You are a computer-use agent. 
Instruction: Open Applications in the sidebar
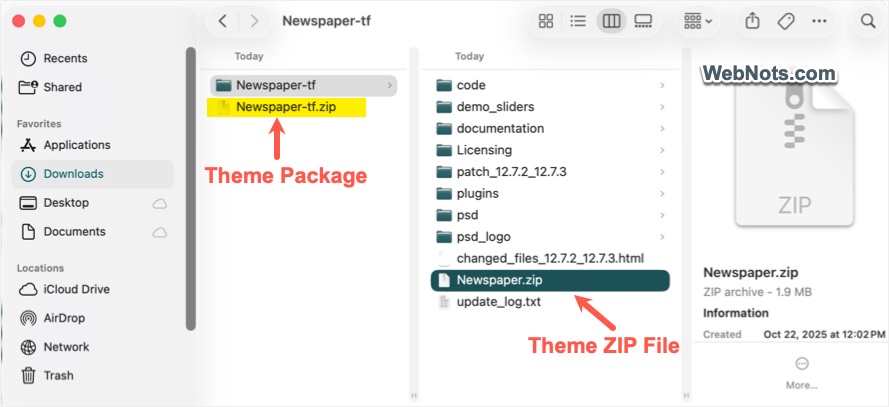[93, 145]
